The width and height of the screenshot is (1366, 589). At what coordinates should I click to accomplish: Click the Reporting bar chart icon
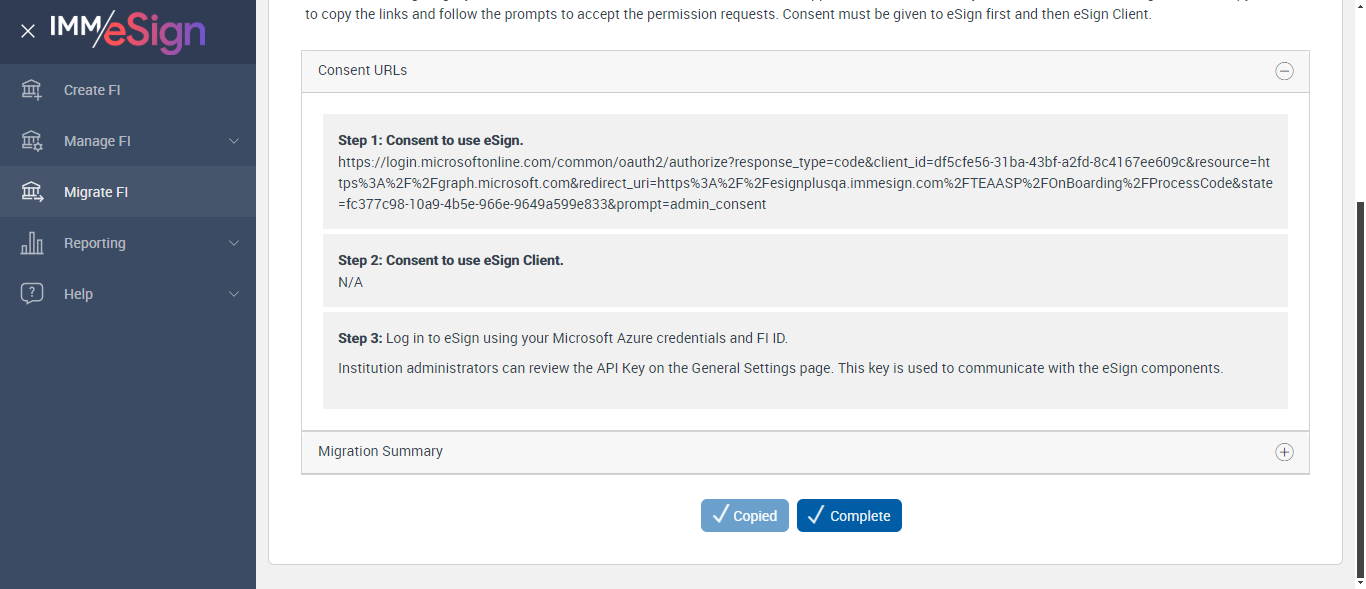(32, 243)
